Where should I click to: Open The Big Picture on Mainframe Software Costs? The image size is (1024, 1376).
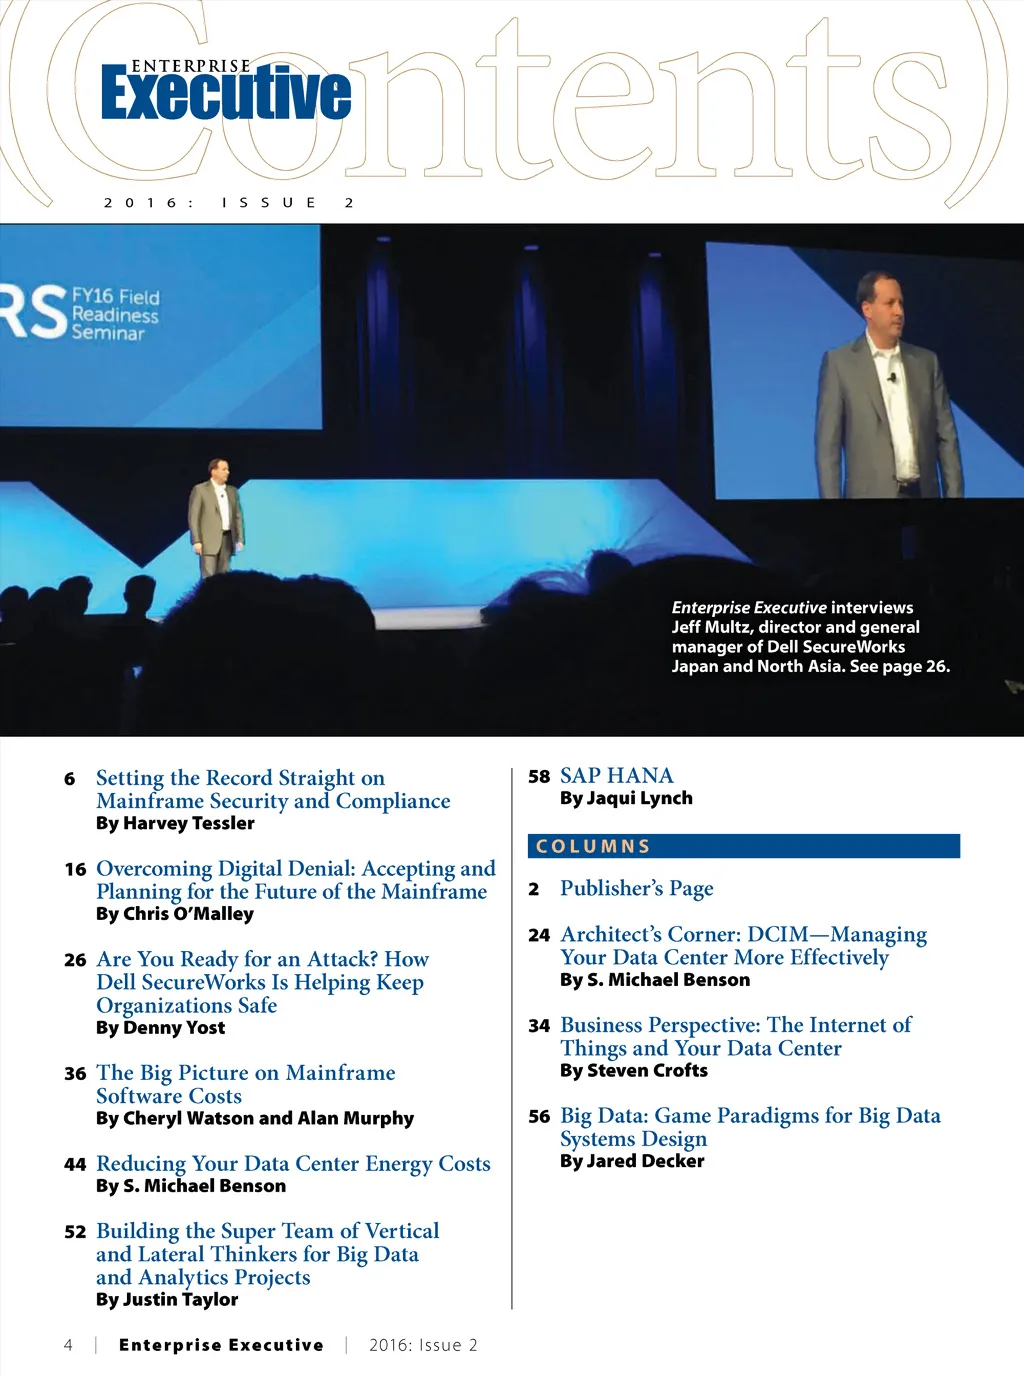pos(245,1084)
